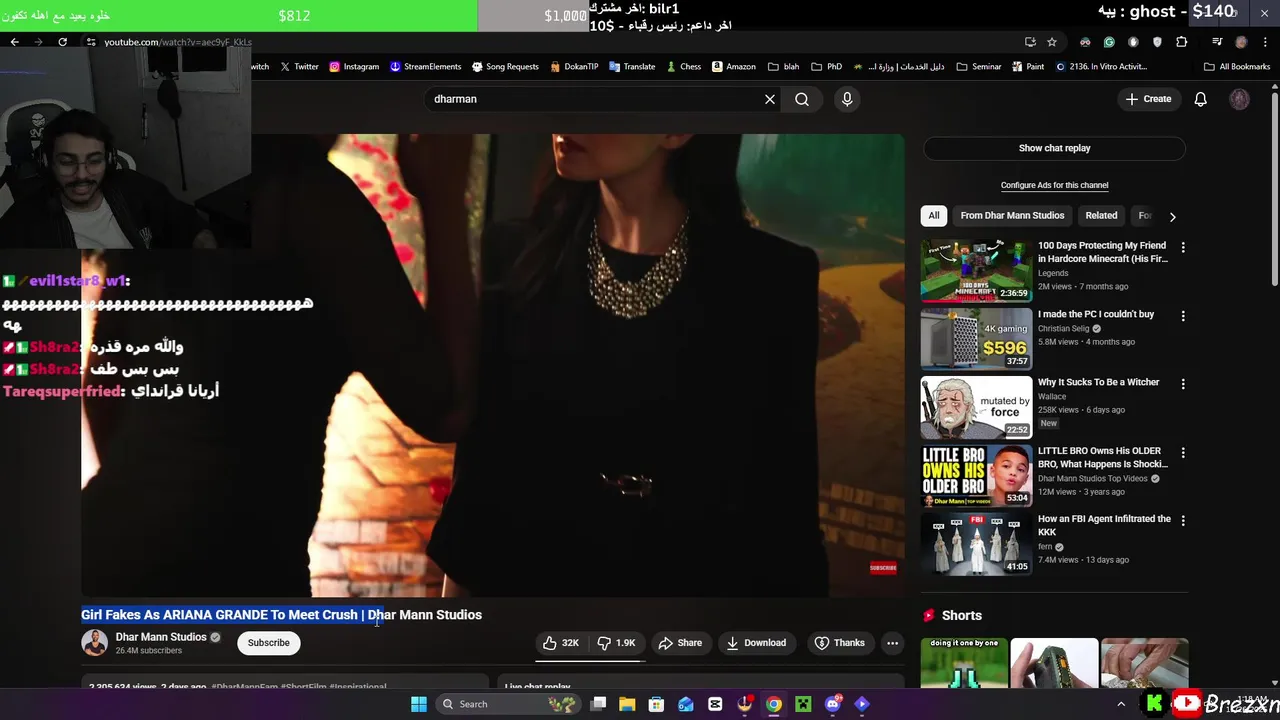Like the video (32K thumbs up)
The width and height of the screenshot is (1280, 720).
tap(561, 643)
